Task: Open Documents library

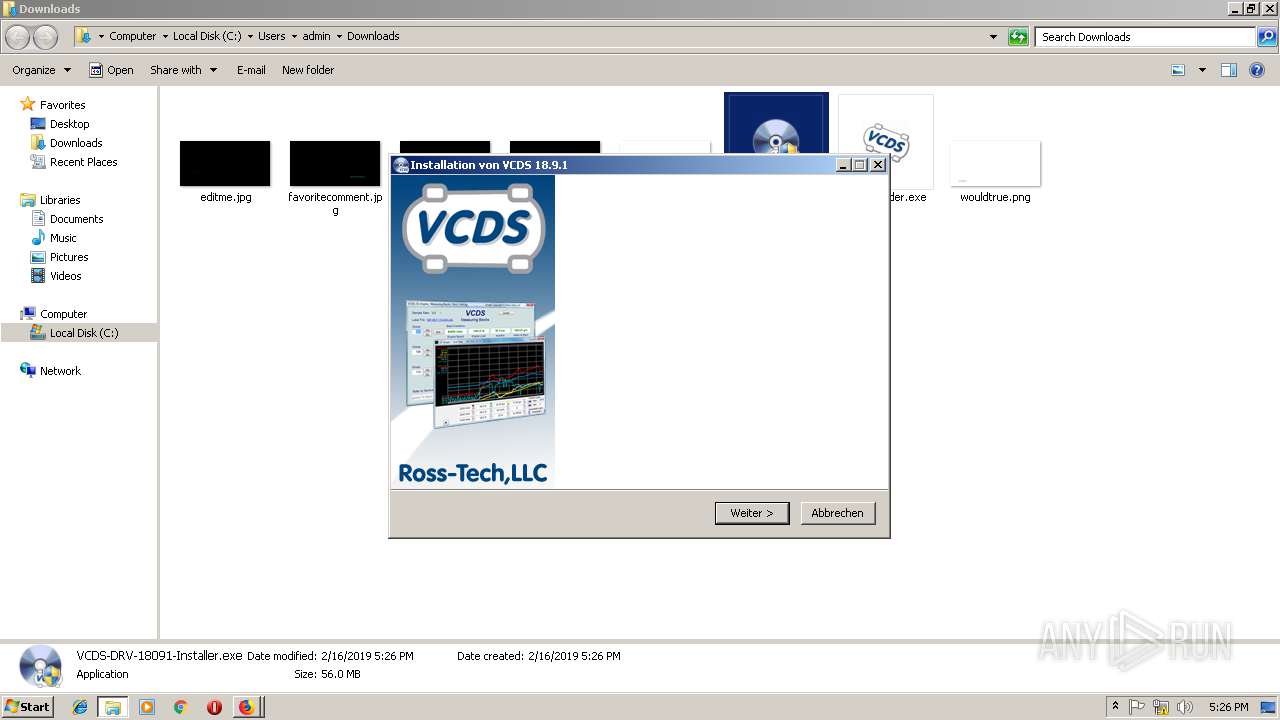Action: pos(76,219)
